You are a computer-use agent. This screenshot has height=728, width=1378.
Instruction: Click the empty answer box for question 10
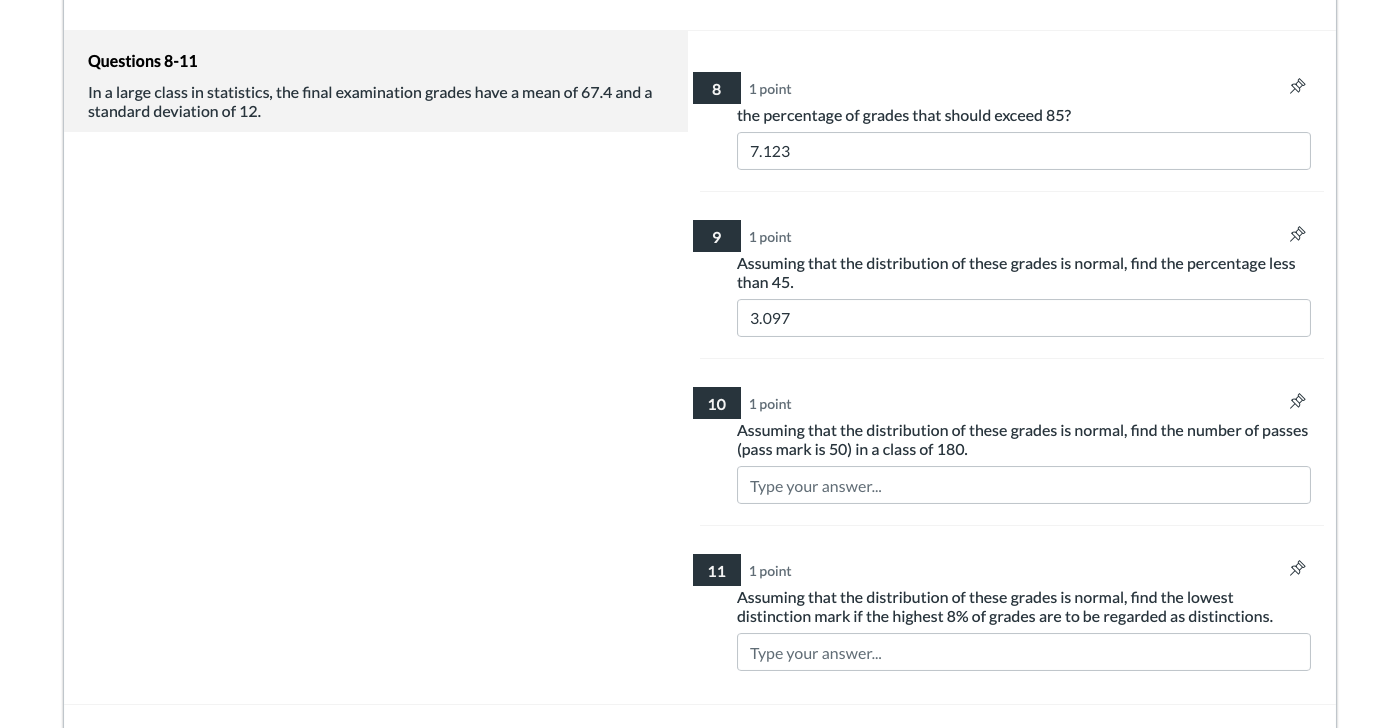coord(1023,485)
